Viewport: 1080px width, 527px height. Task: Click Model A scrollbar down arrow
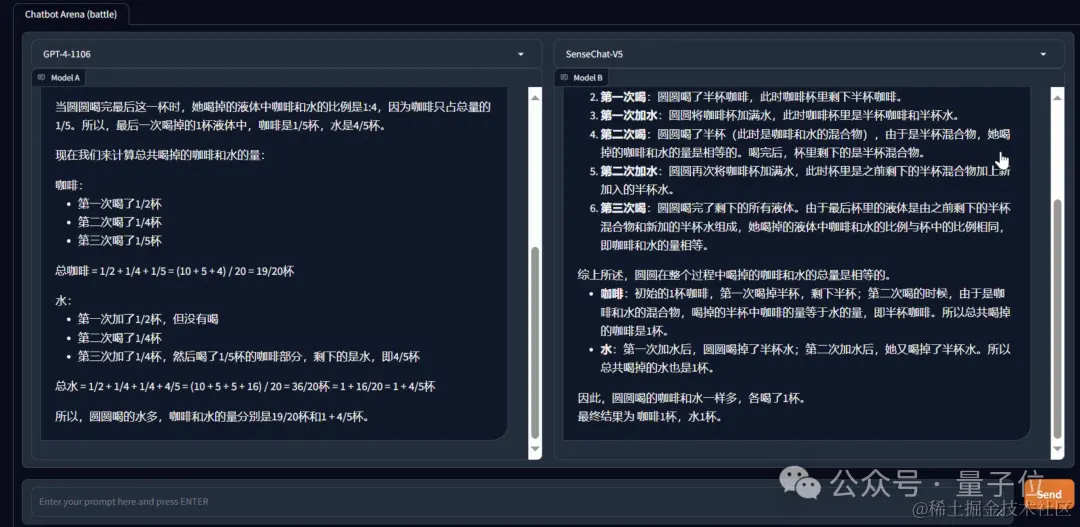pos(534,451)
